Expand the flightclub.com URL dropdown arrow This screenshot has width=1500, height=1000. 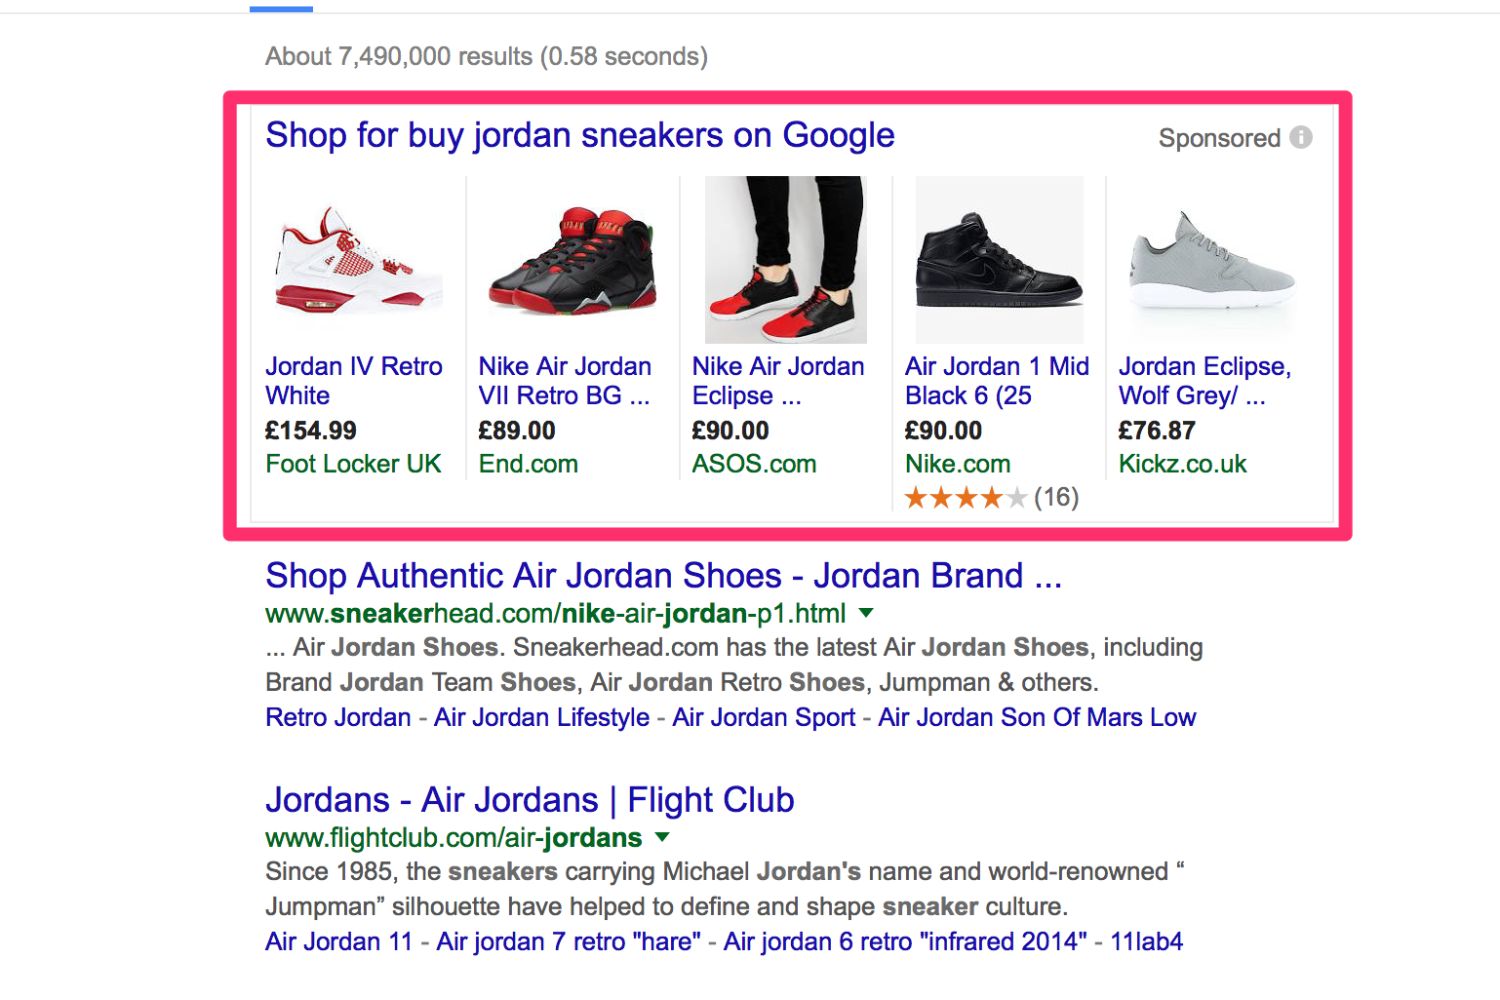point(662,837)
